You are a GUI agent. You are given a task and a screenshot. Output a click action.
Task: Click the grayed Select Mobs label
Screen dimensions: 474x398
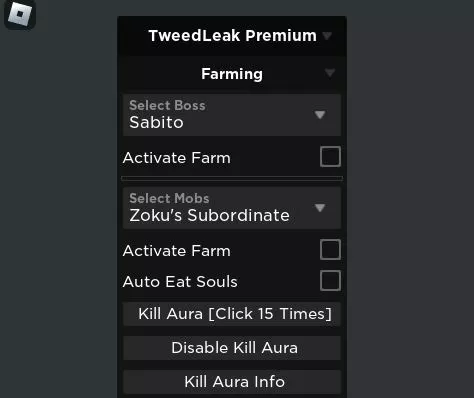(x=169, y=198)
